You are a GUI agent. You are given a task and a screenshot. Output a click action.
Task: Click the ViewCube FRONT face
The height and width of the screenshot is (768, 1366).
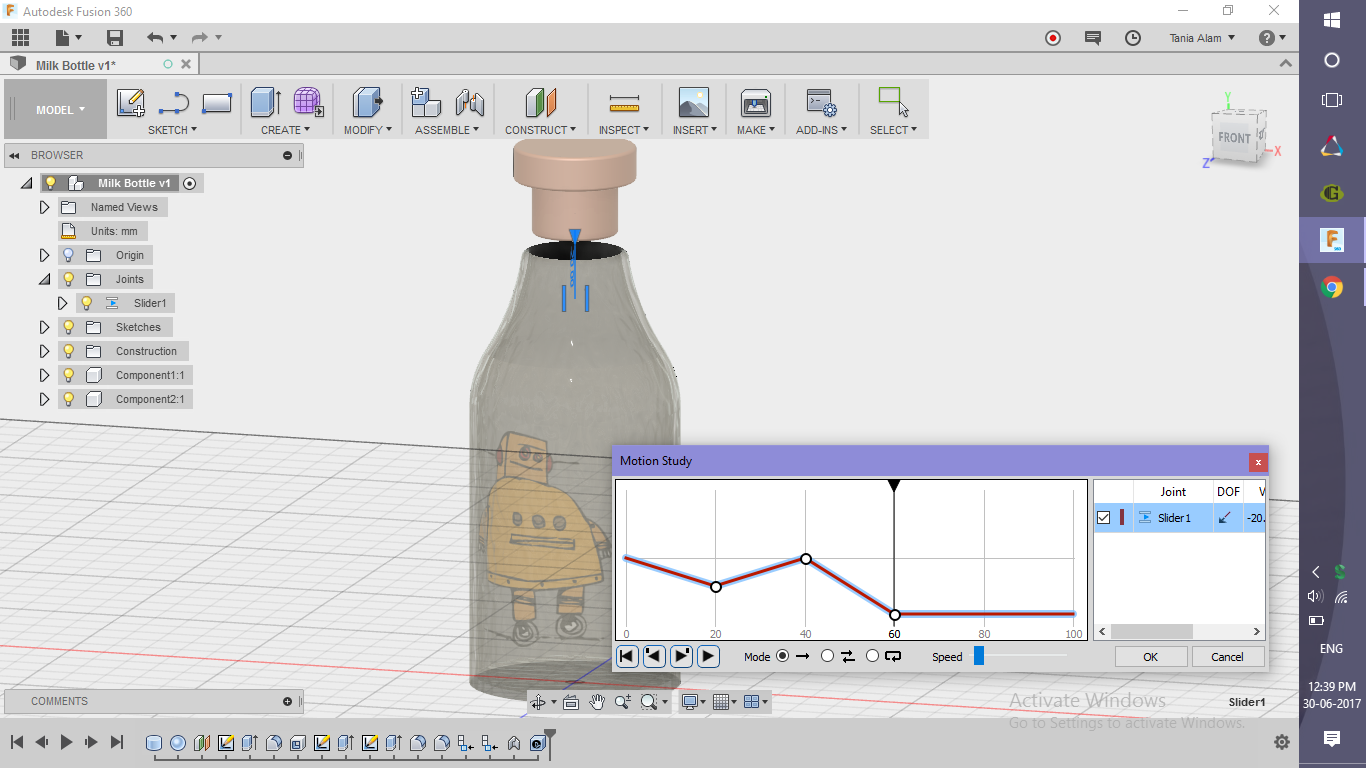(1234, 138)
